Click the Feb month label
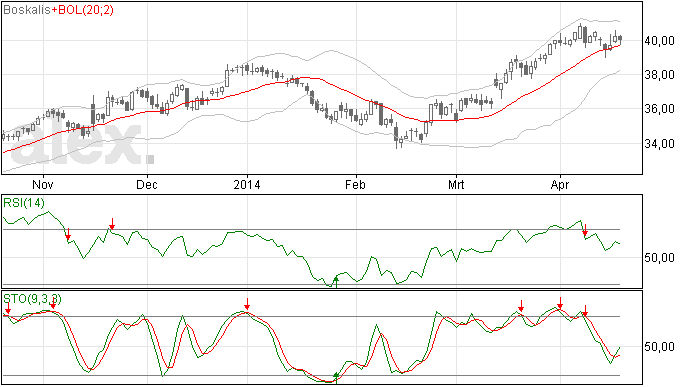 tap(355, 184)
